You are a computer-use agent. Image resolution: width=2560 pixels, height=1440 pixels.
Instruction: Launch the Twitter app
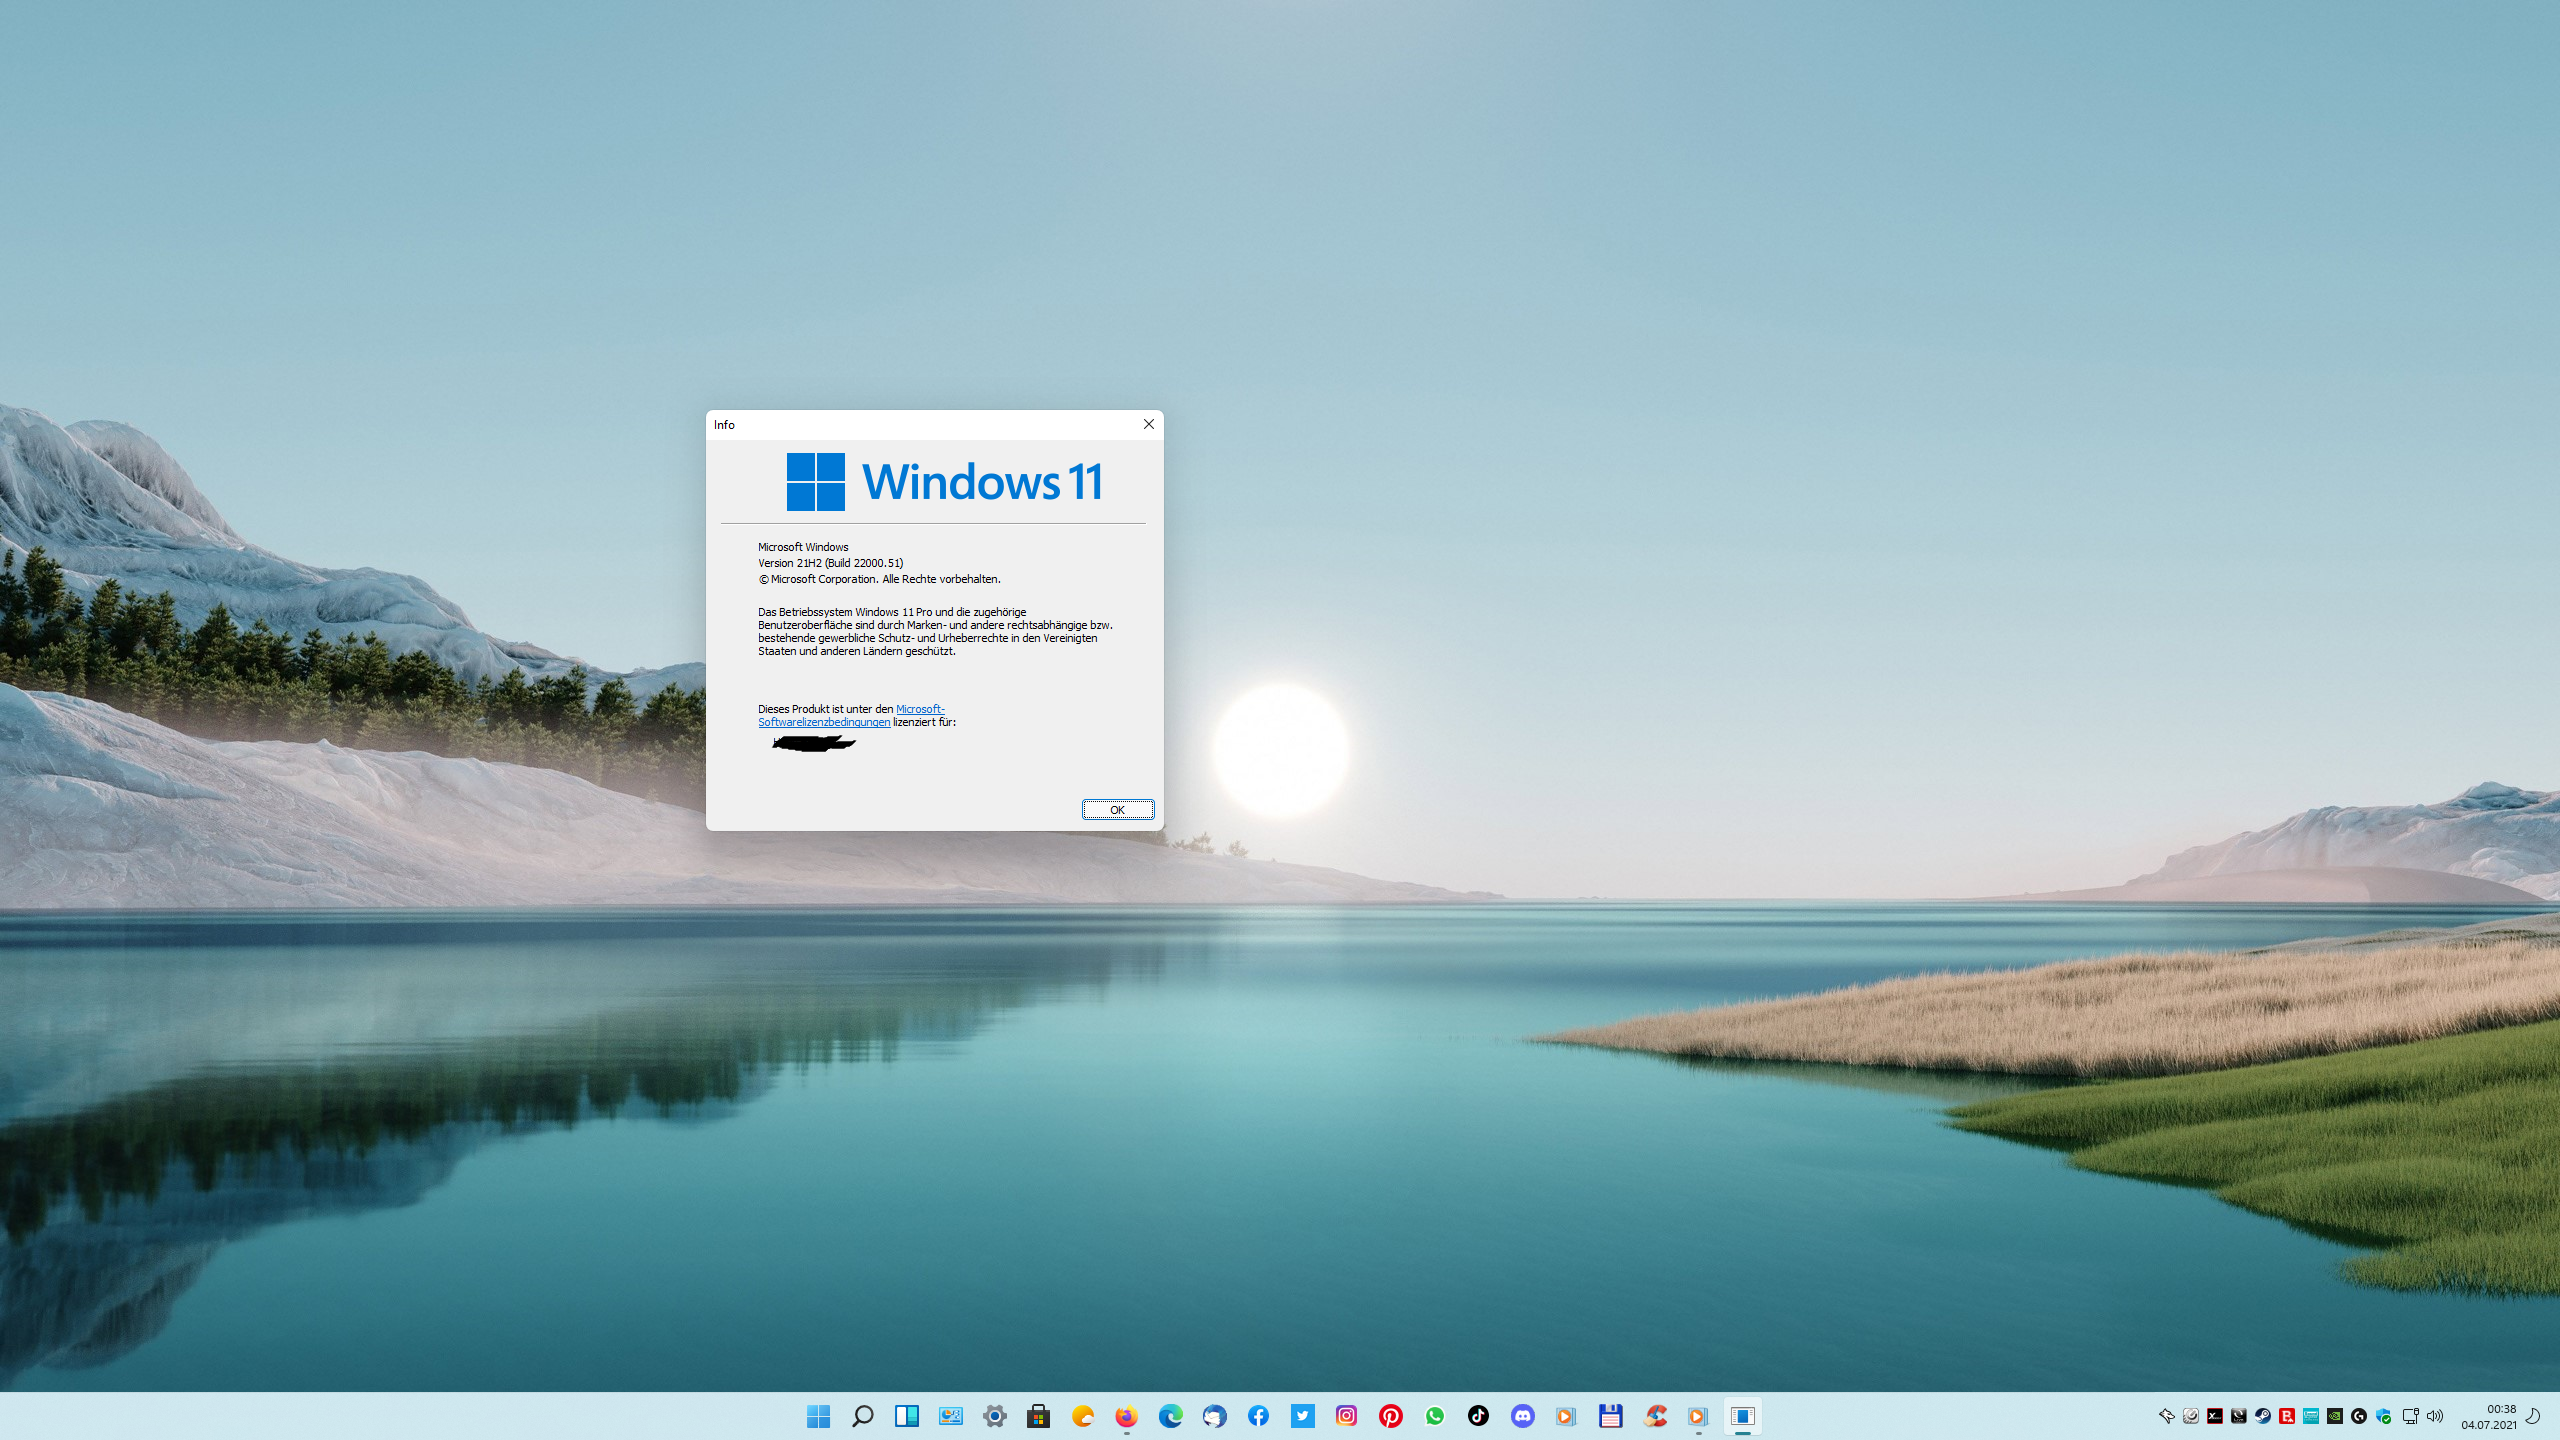(x=1302, y=1416)
